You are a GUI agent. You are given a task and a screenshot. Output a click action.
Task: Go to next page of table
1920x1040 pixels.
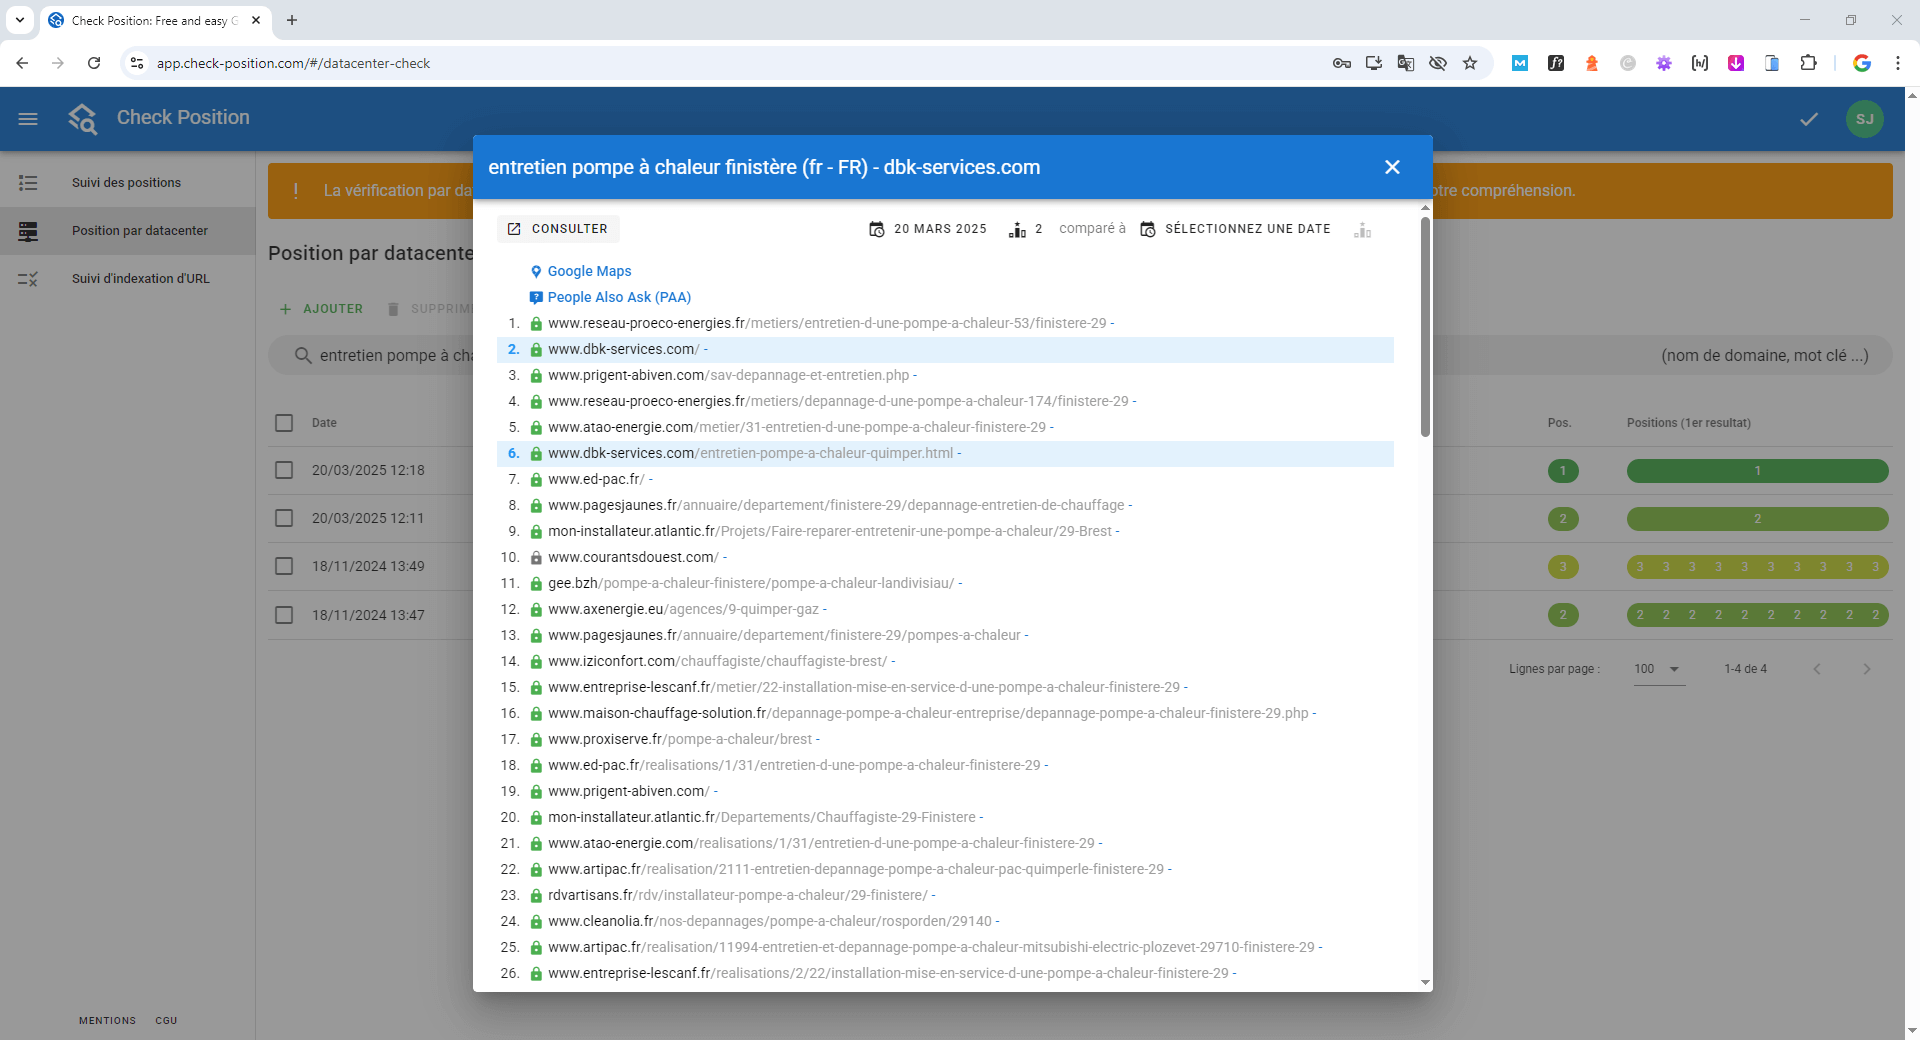click(x=1867, y=669)
